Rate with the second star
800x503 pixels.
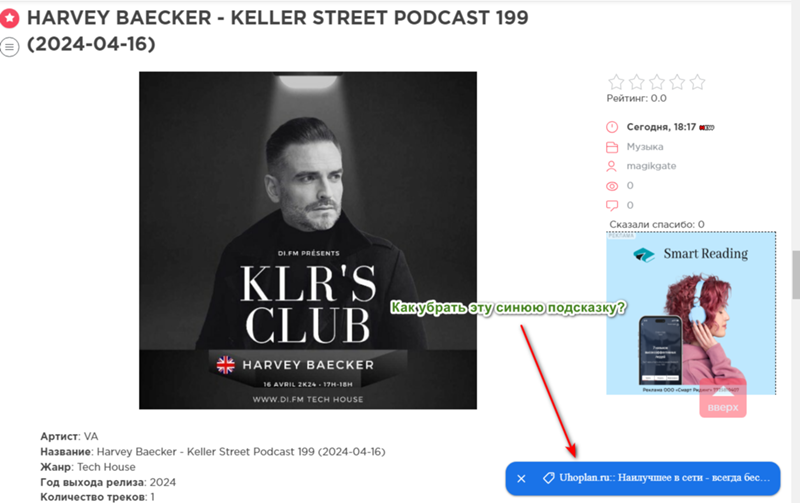pyautogui.click(x=637, y=82)
